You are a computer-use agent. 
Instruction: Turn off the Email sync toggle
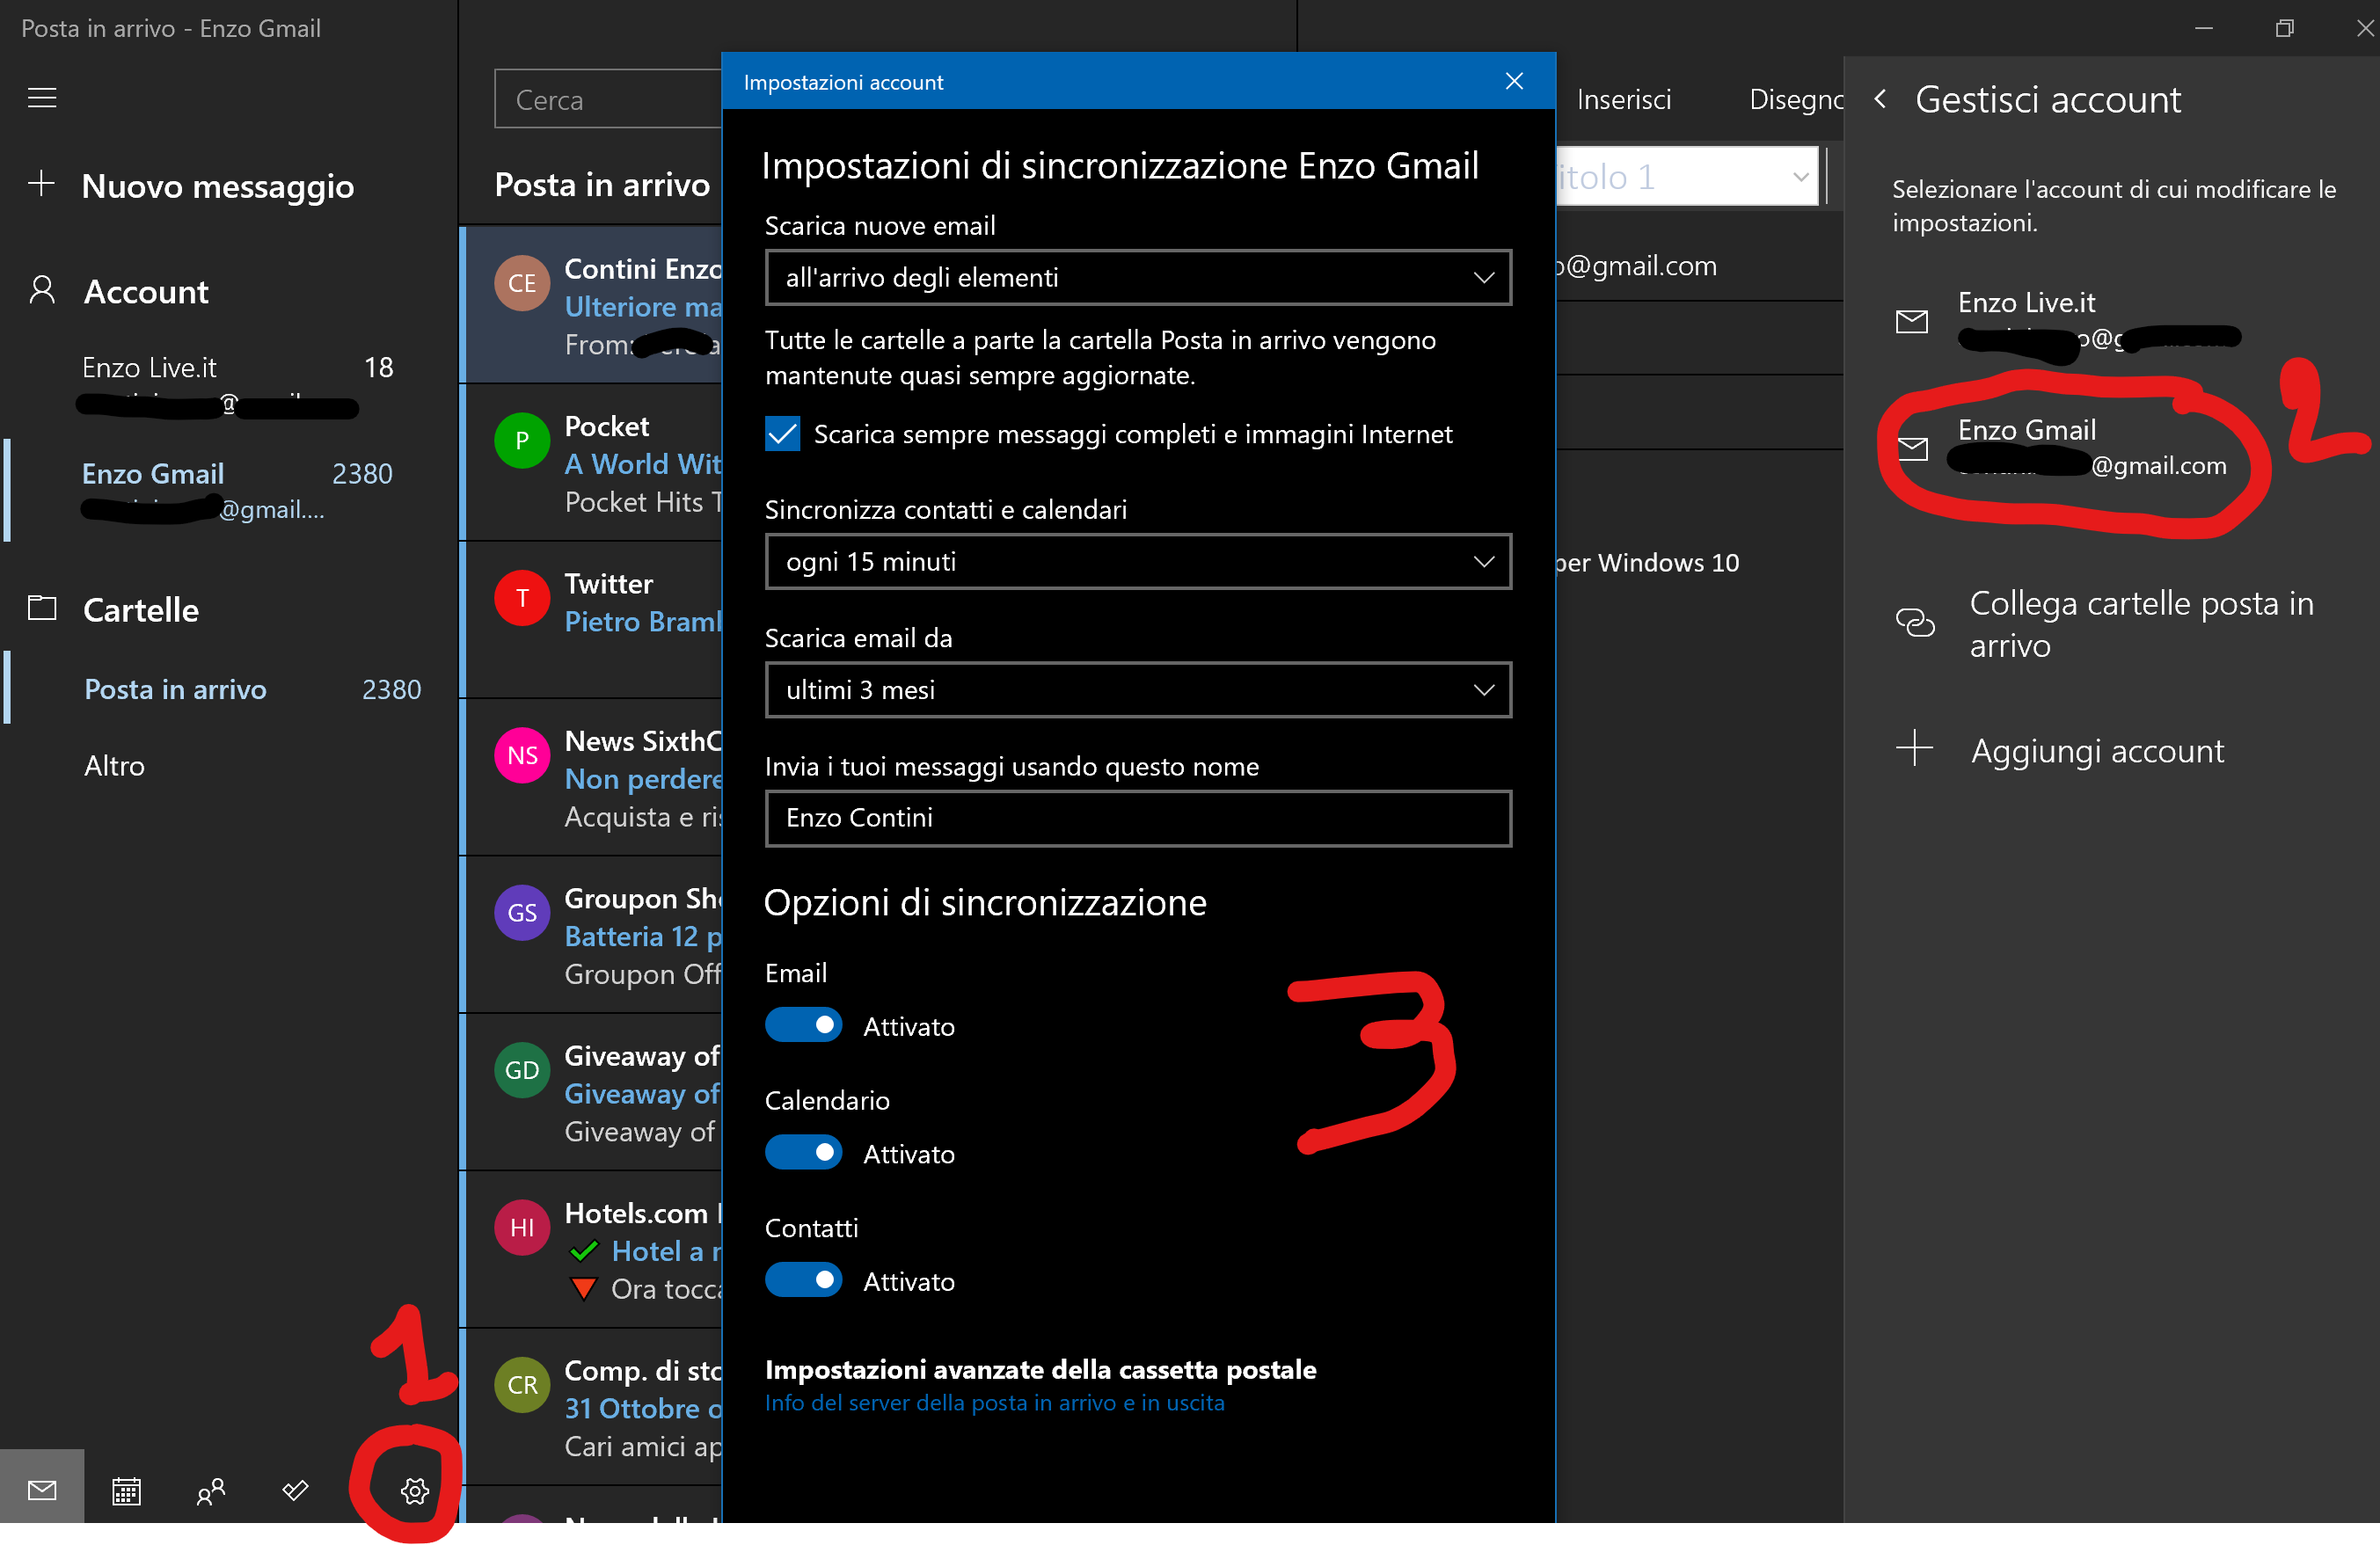coord(804,1025)
